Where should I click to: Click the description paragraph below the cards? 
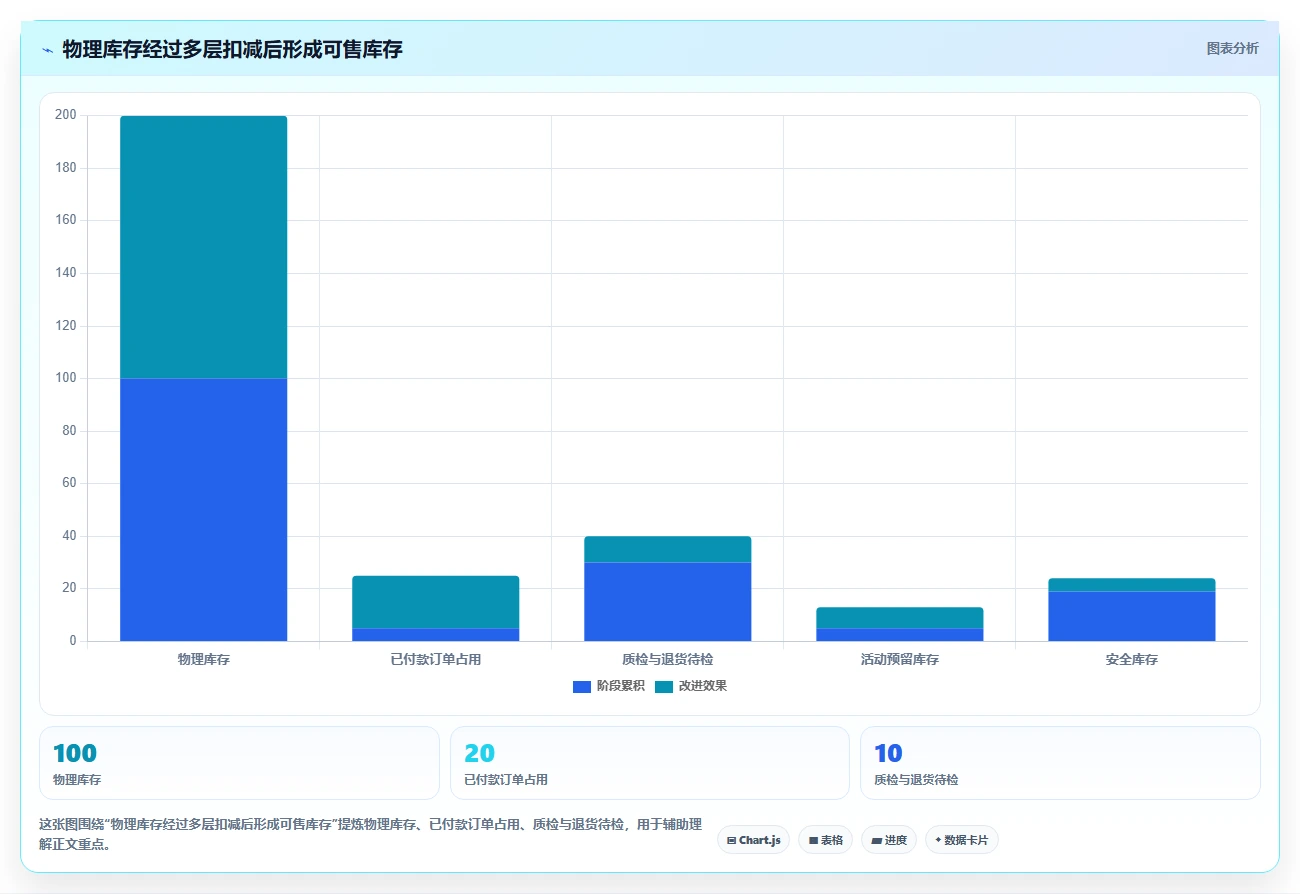click(x=370, y=834)
